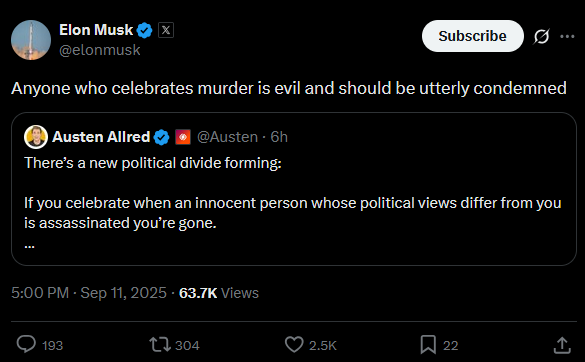Repost this tweet using retweet icon

pos(160,344)
